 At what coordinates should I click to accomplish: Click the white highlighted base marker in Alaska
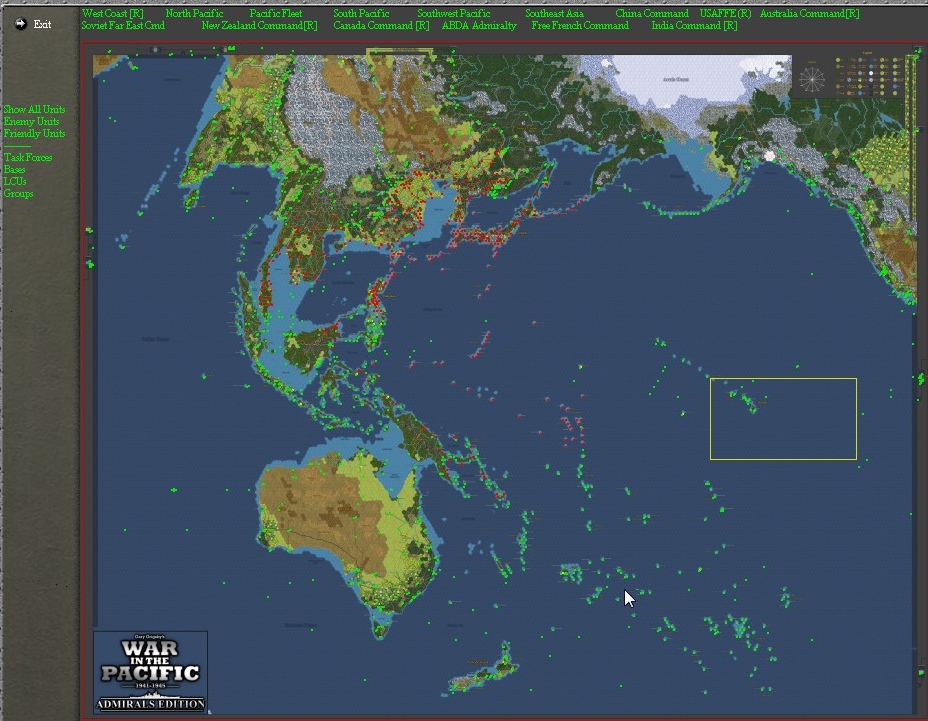pyautogui.click(x=769, y=156)
